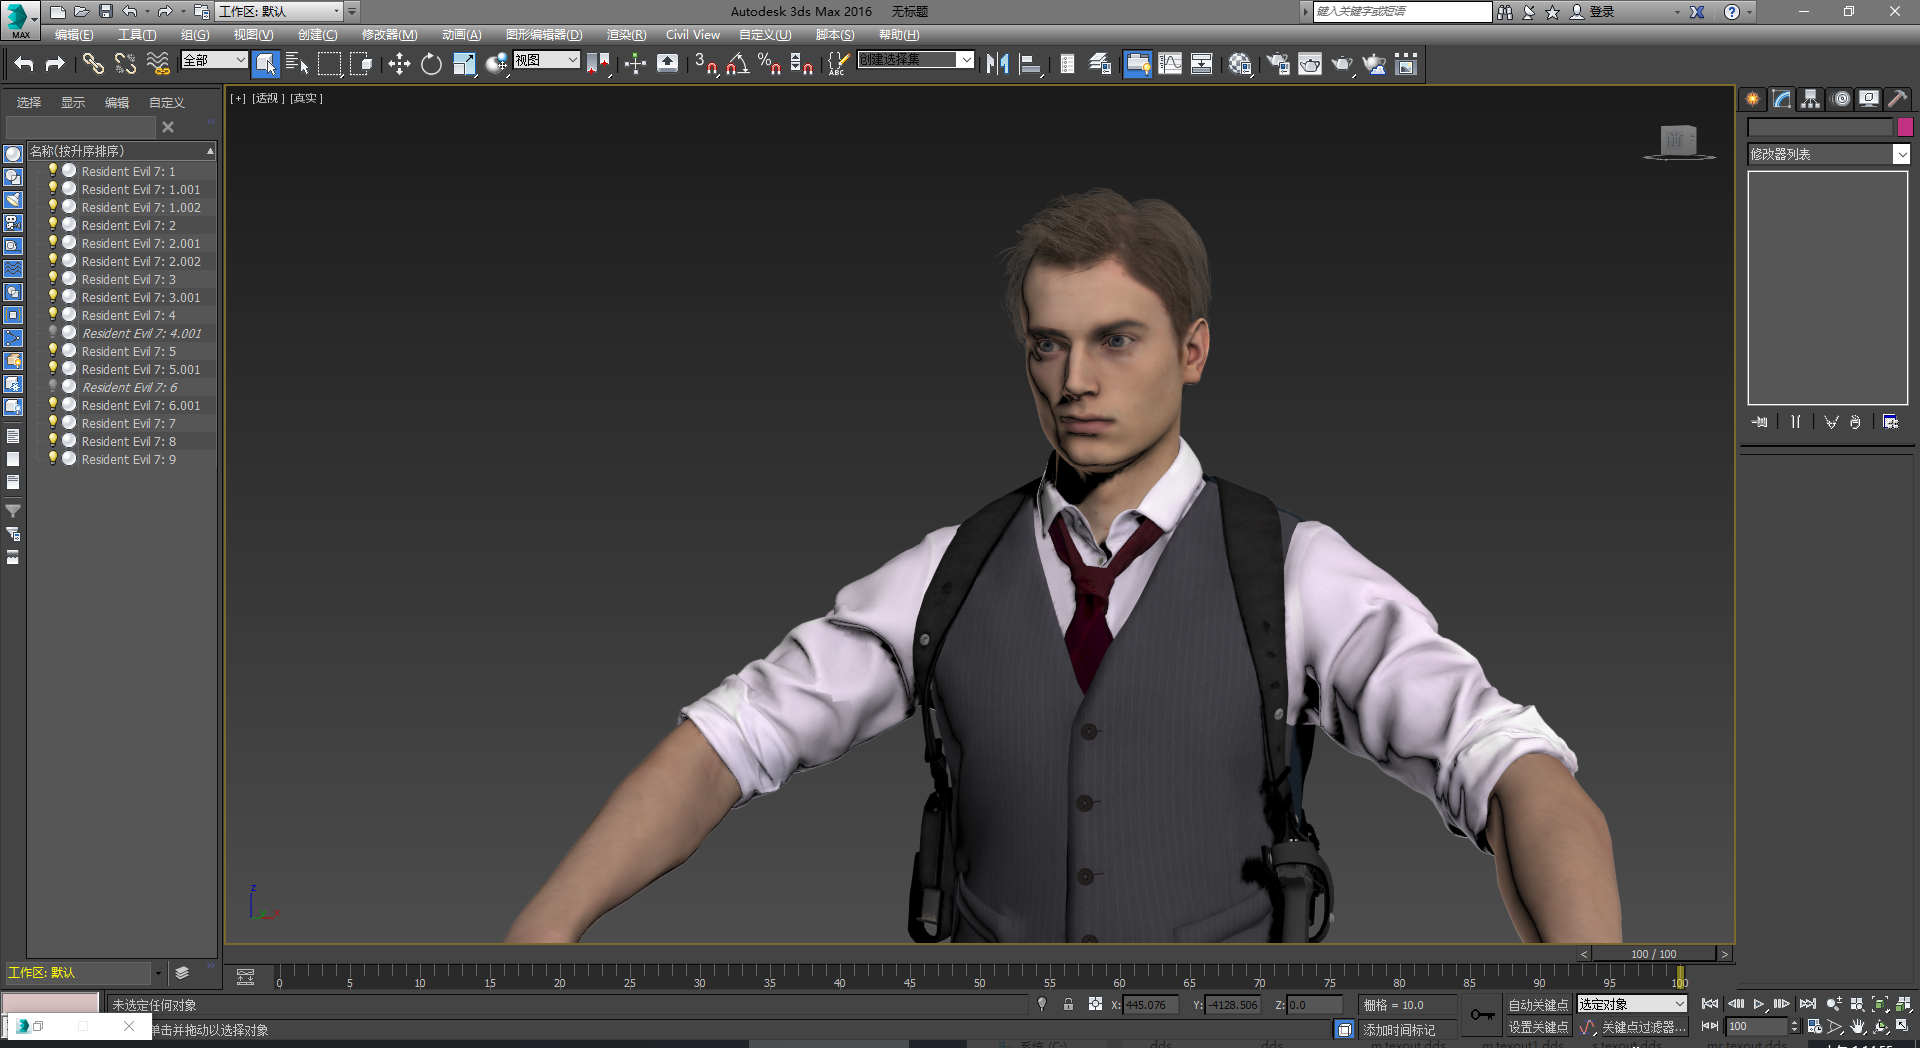Toggle Spinner Snap
This screenshot has width=1920, height=1048.
click(801, 64)
